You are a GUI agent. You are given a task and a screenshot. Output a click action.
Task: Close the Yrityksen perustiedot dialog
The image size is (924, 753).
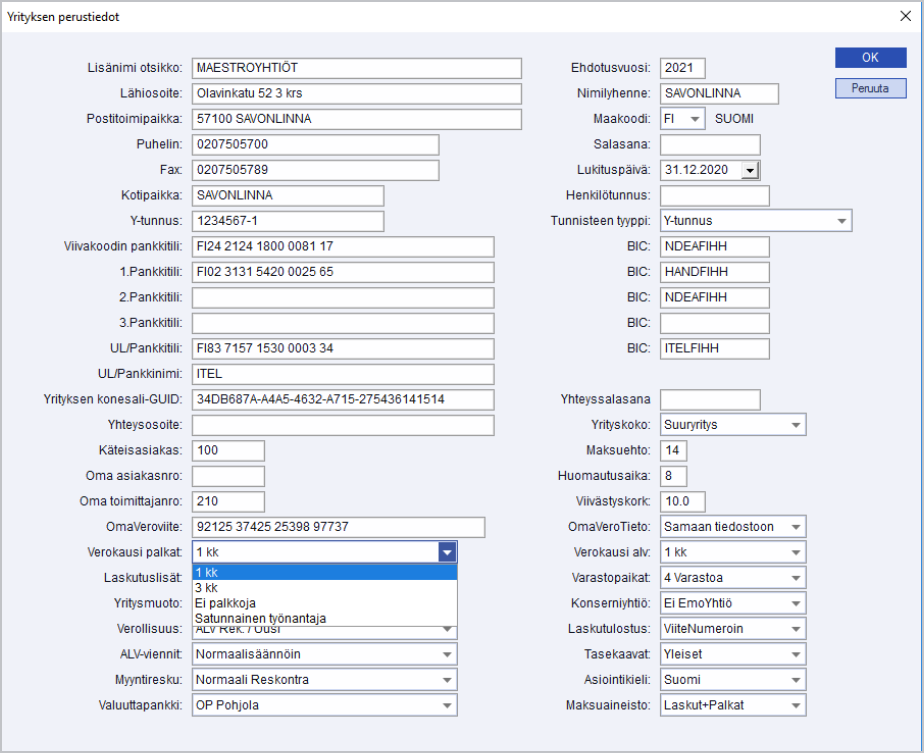pos(906,16)
